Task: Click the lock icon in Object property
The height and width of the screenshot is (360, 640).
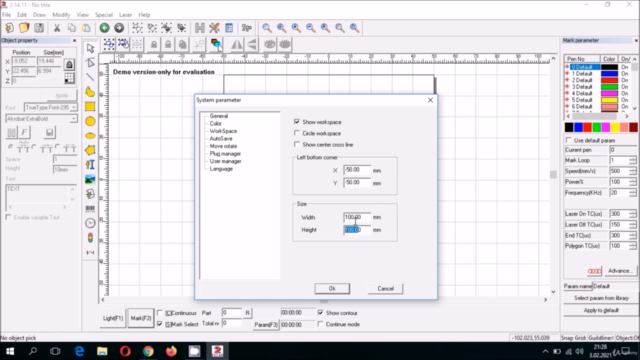Action: coord(69,64)
